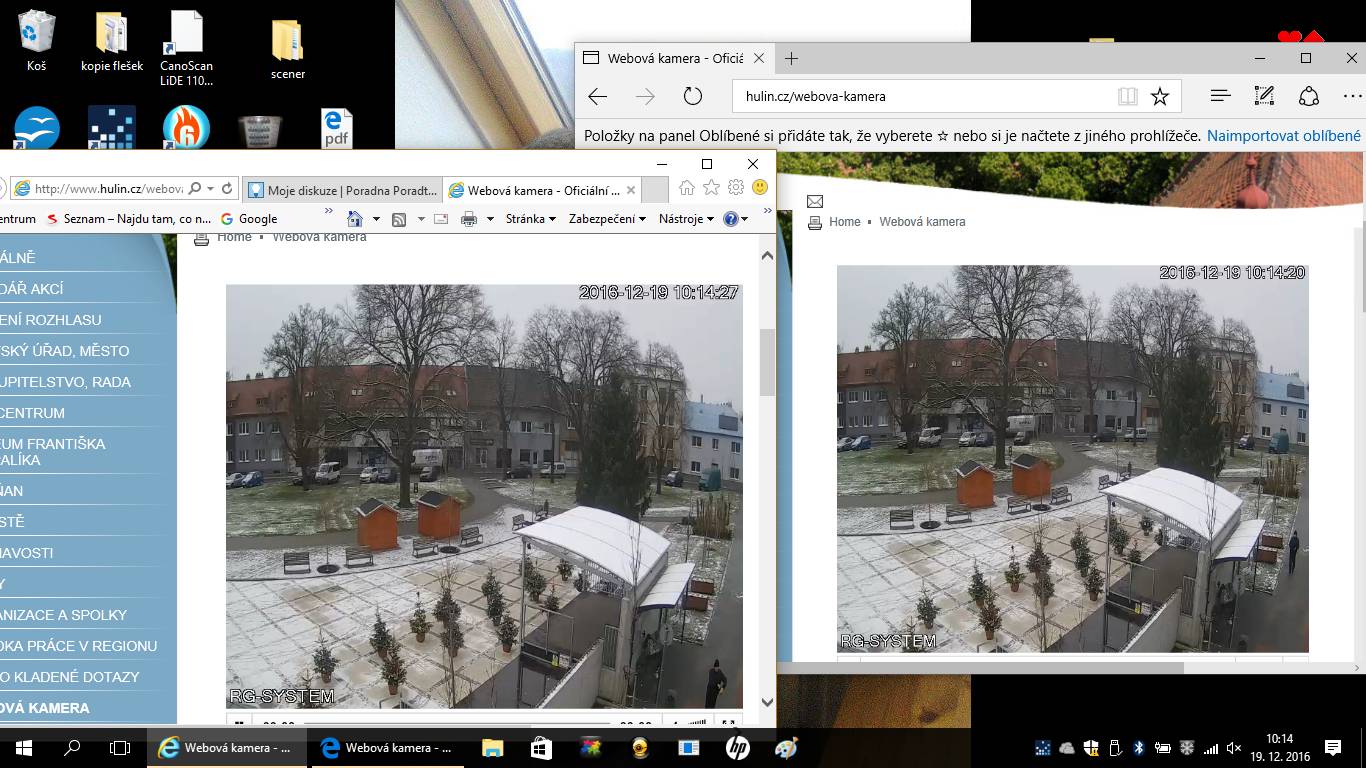1366x768 pixels.
Task: Click the video seek bar in IE
Action: click(x=456, y=722)
